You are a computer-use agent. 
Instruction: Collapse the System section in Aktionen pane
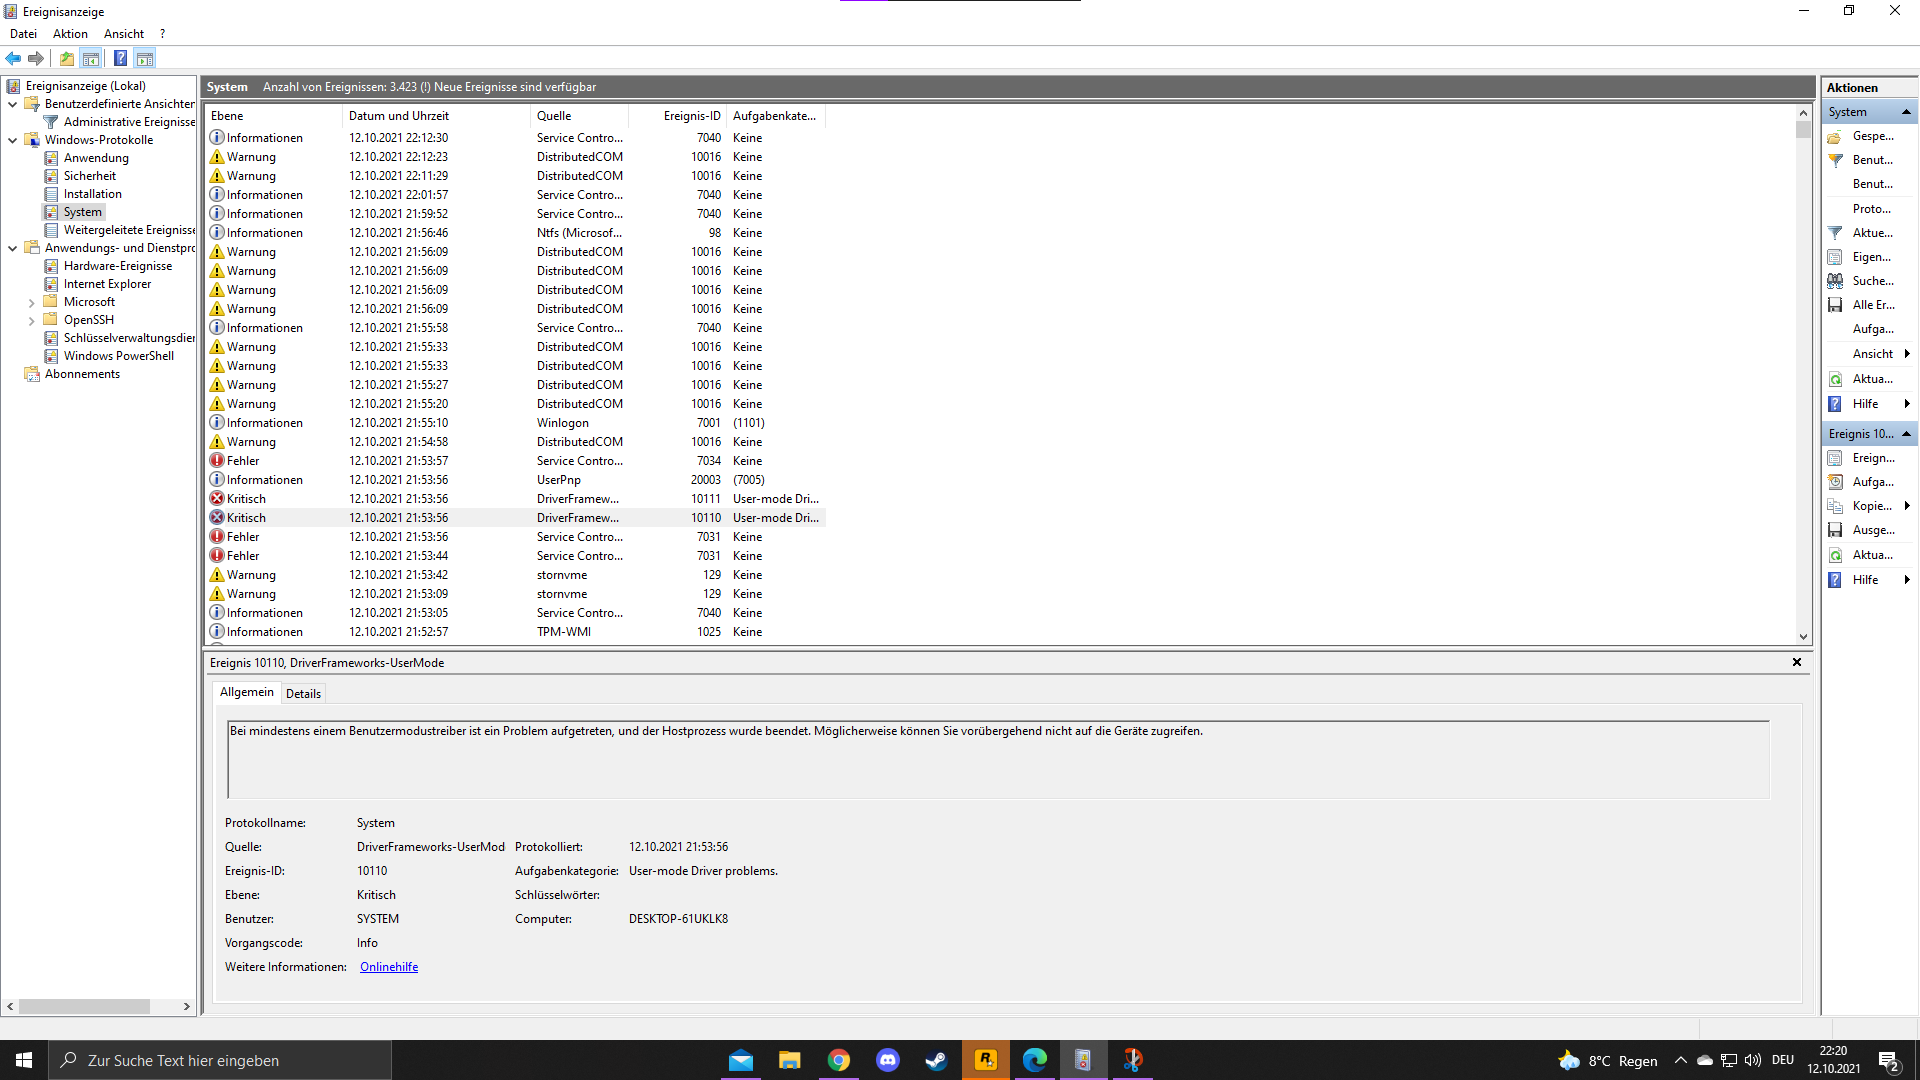click(x=1906, y=112)
